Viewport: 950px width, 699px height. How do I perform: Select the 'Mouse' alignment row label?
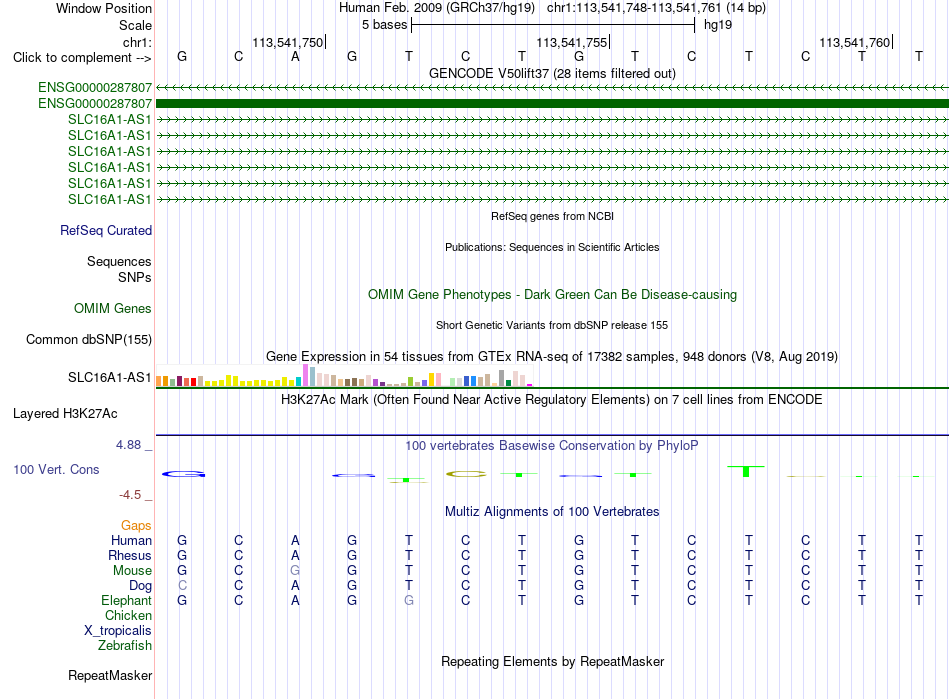coord(132,571)
